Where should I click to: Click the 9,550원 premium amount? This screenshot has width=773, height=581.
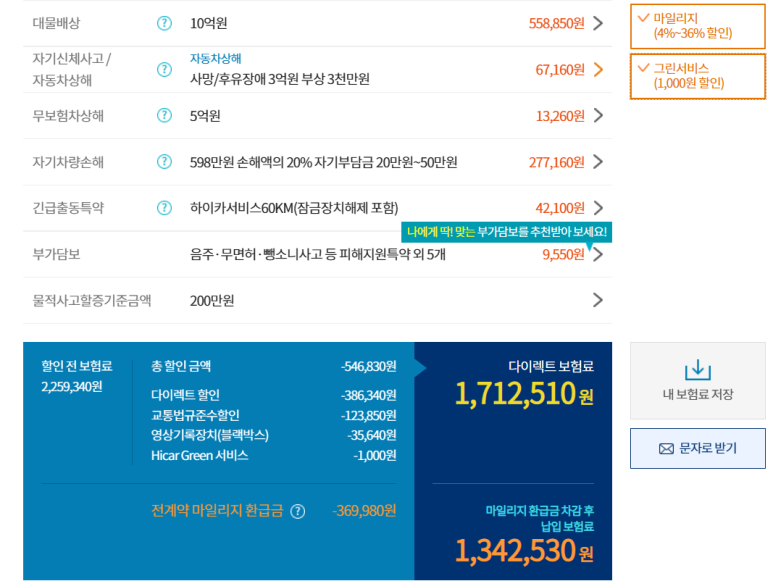(x=563, y=254)
